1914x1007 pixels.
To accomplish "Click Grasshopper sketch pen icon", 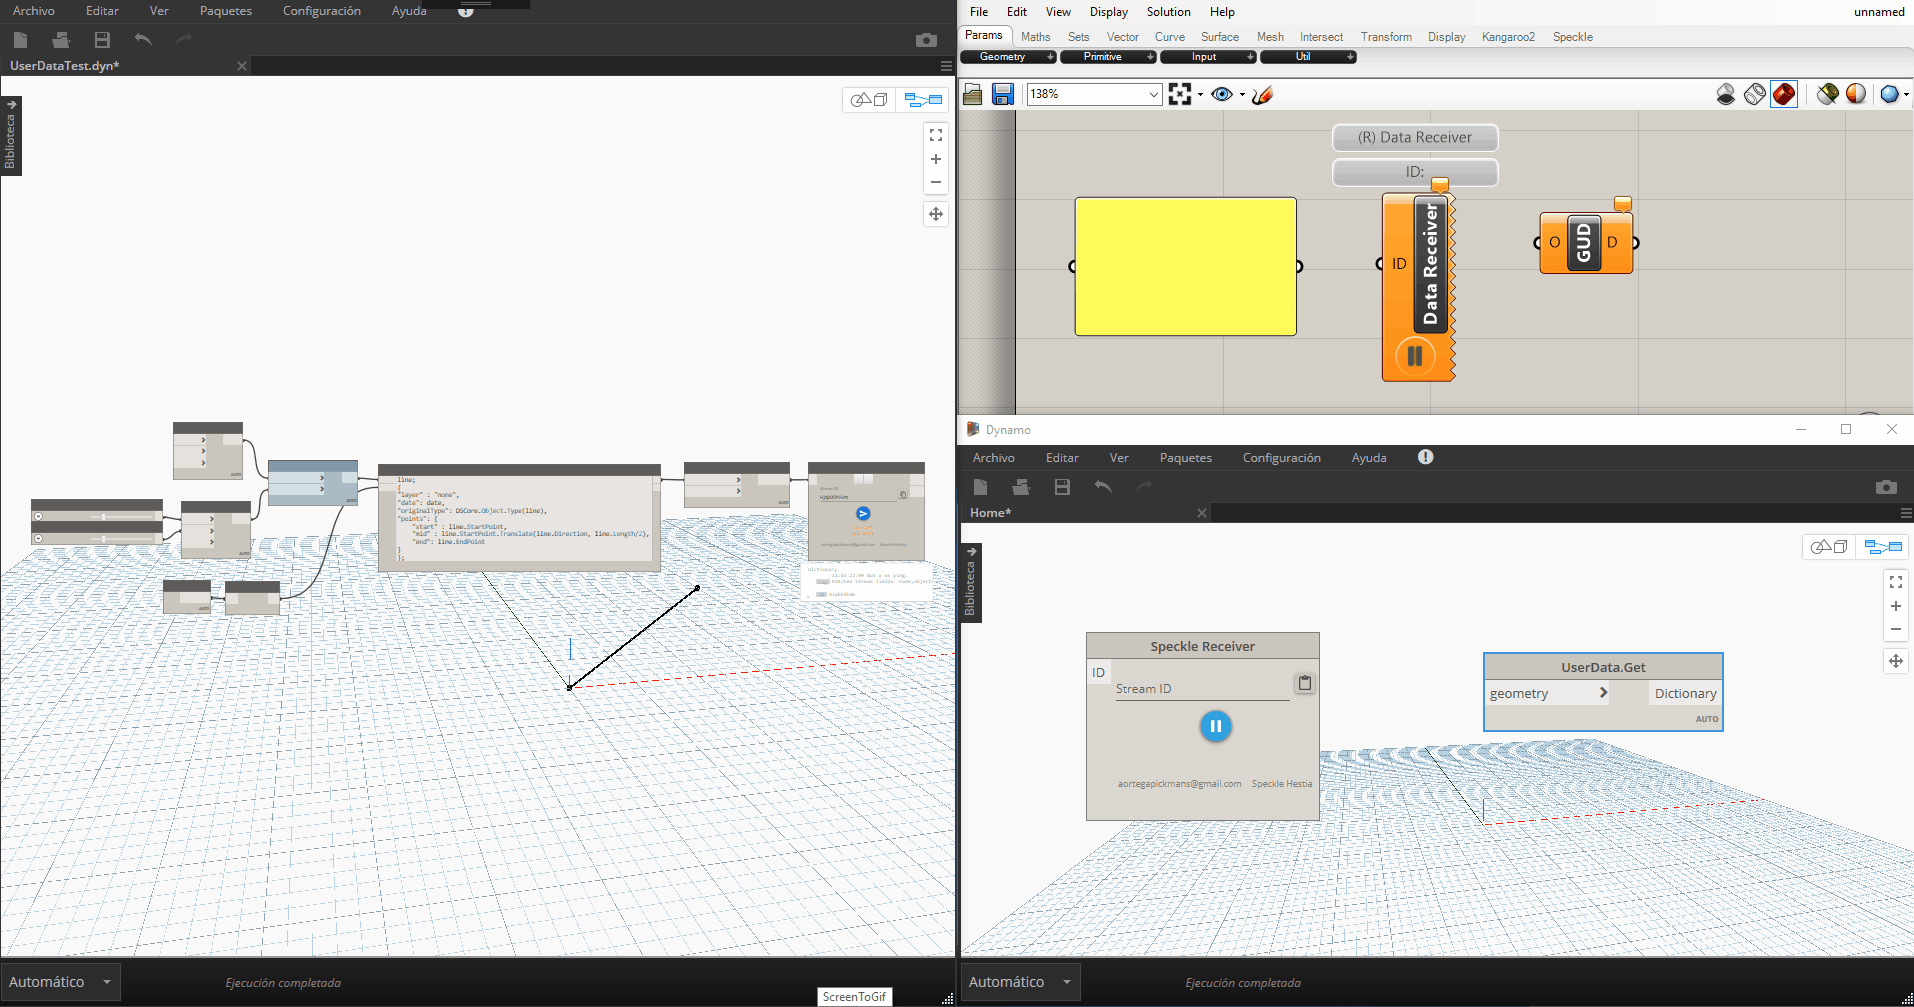I will (x=1262, y=94).
